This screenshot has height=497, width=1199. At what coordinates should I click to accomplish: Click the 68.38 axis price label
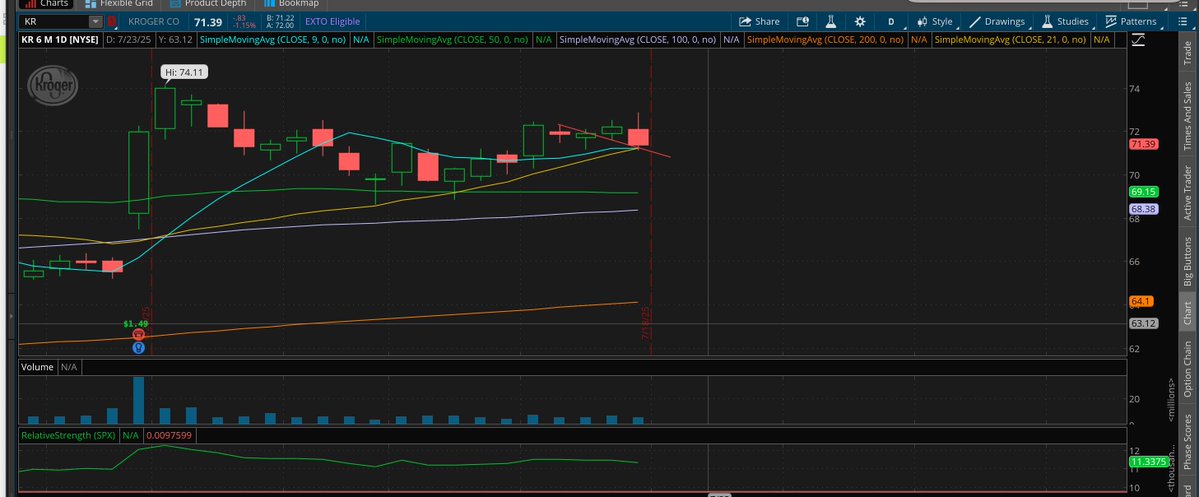pos(1142,209)
